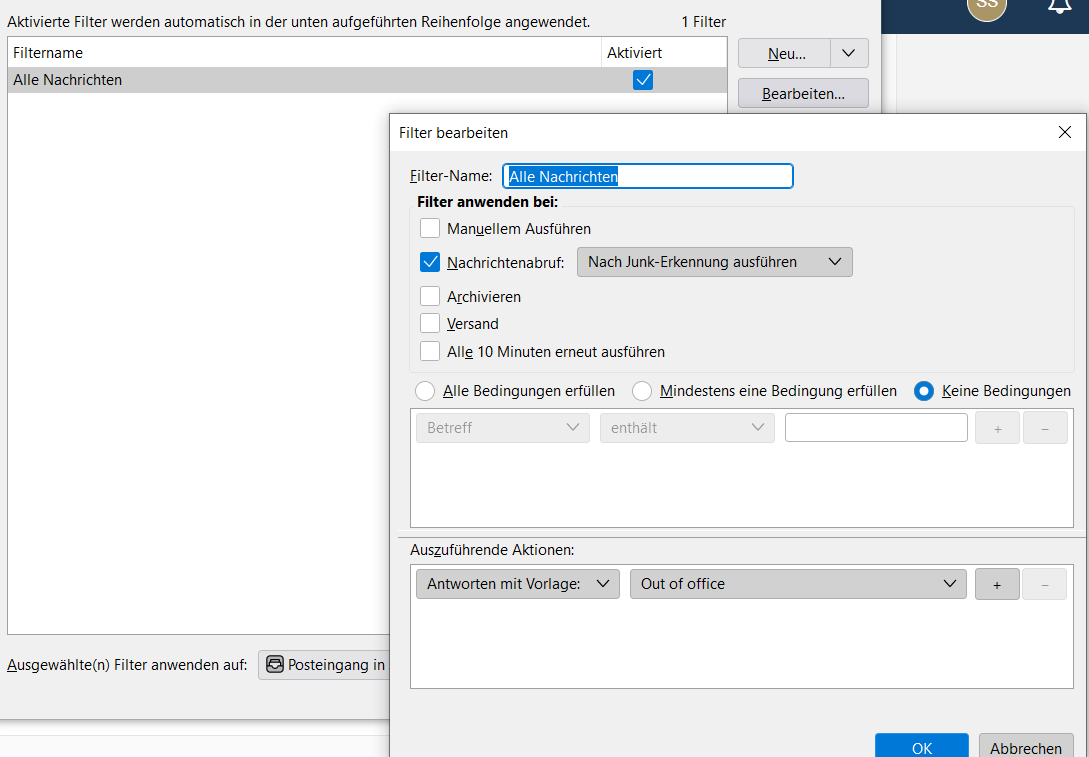Image resolution: width=1089 pixels, height=757 pixels.
Task: Tick the Versand checkbox
Action: (430, 324)
